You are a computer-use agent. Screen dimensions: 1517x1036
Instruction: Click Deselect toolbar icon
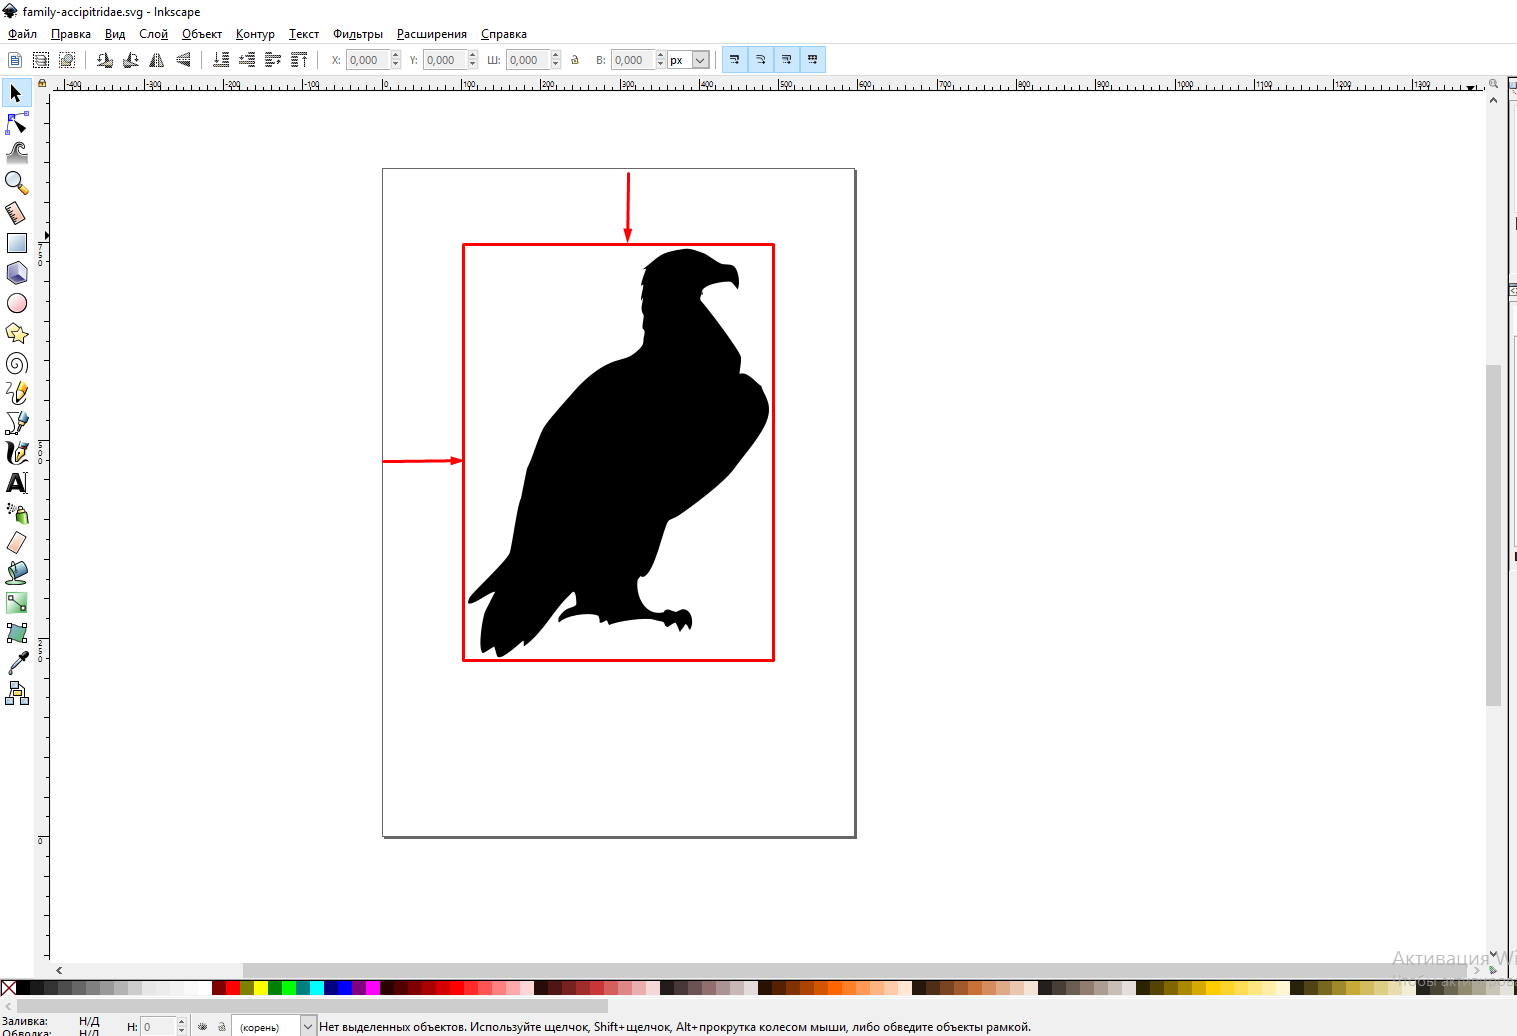[67, 60]
